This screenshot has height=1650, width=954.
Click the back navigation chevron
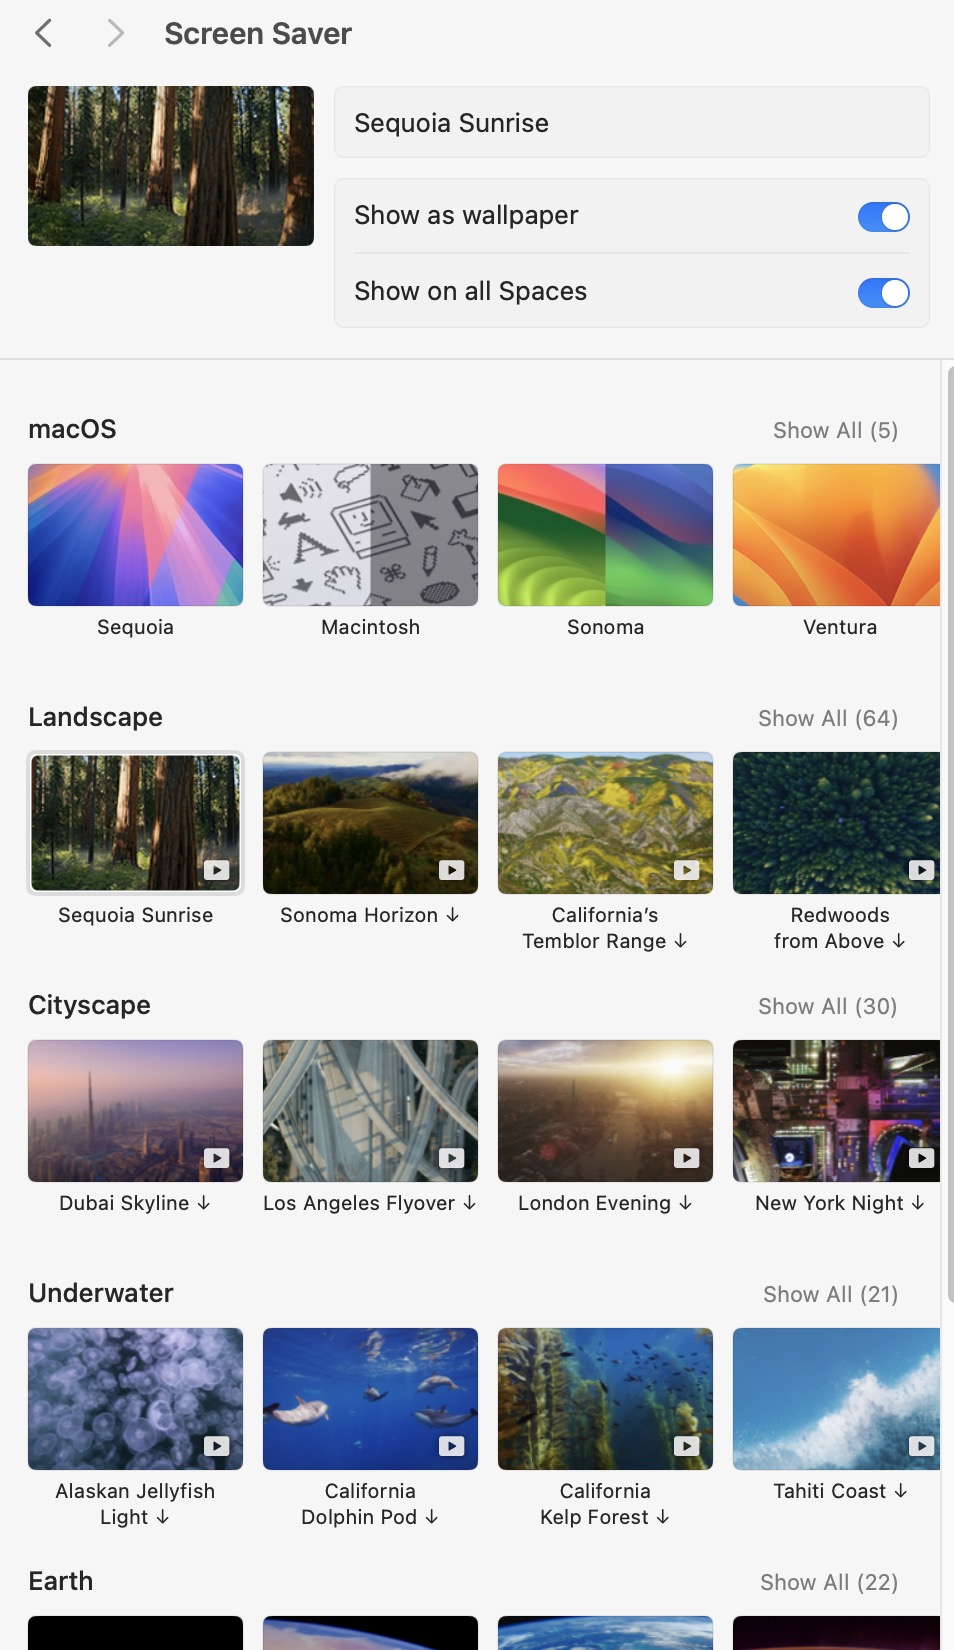pos(43,34)
